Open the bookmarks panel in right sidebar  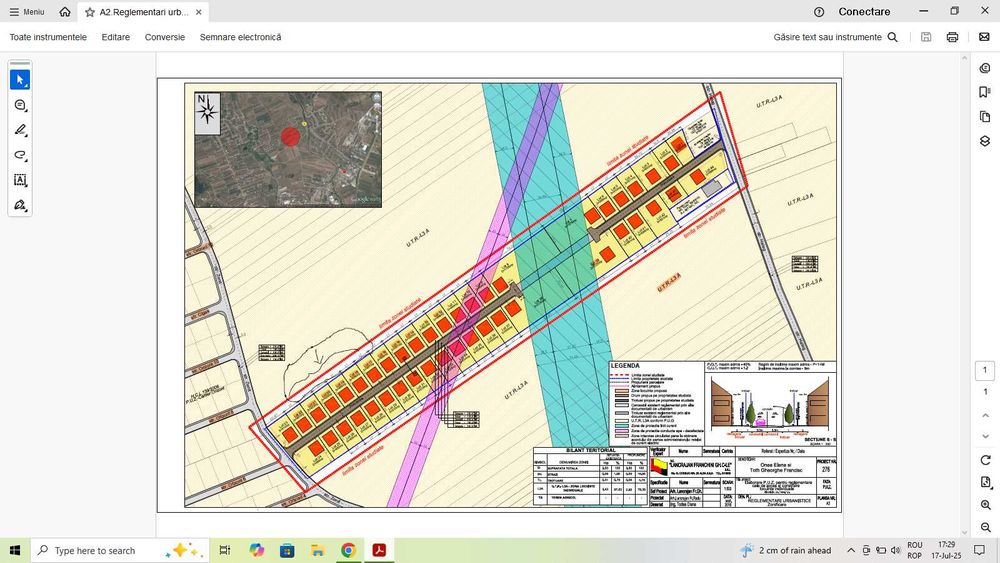pyautogui.click(x=985, y=92)
